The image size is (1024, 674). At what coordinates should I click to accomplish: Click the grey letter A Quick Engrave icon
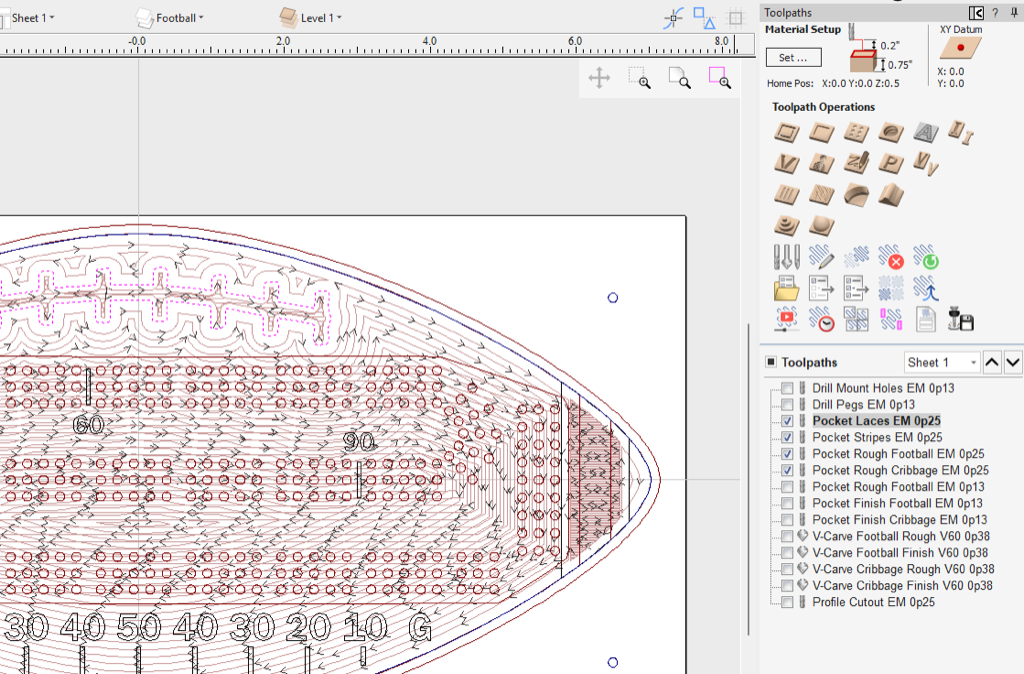click(x=926, y=133)
